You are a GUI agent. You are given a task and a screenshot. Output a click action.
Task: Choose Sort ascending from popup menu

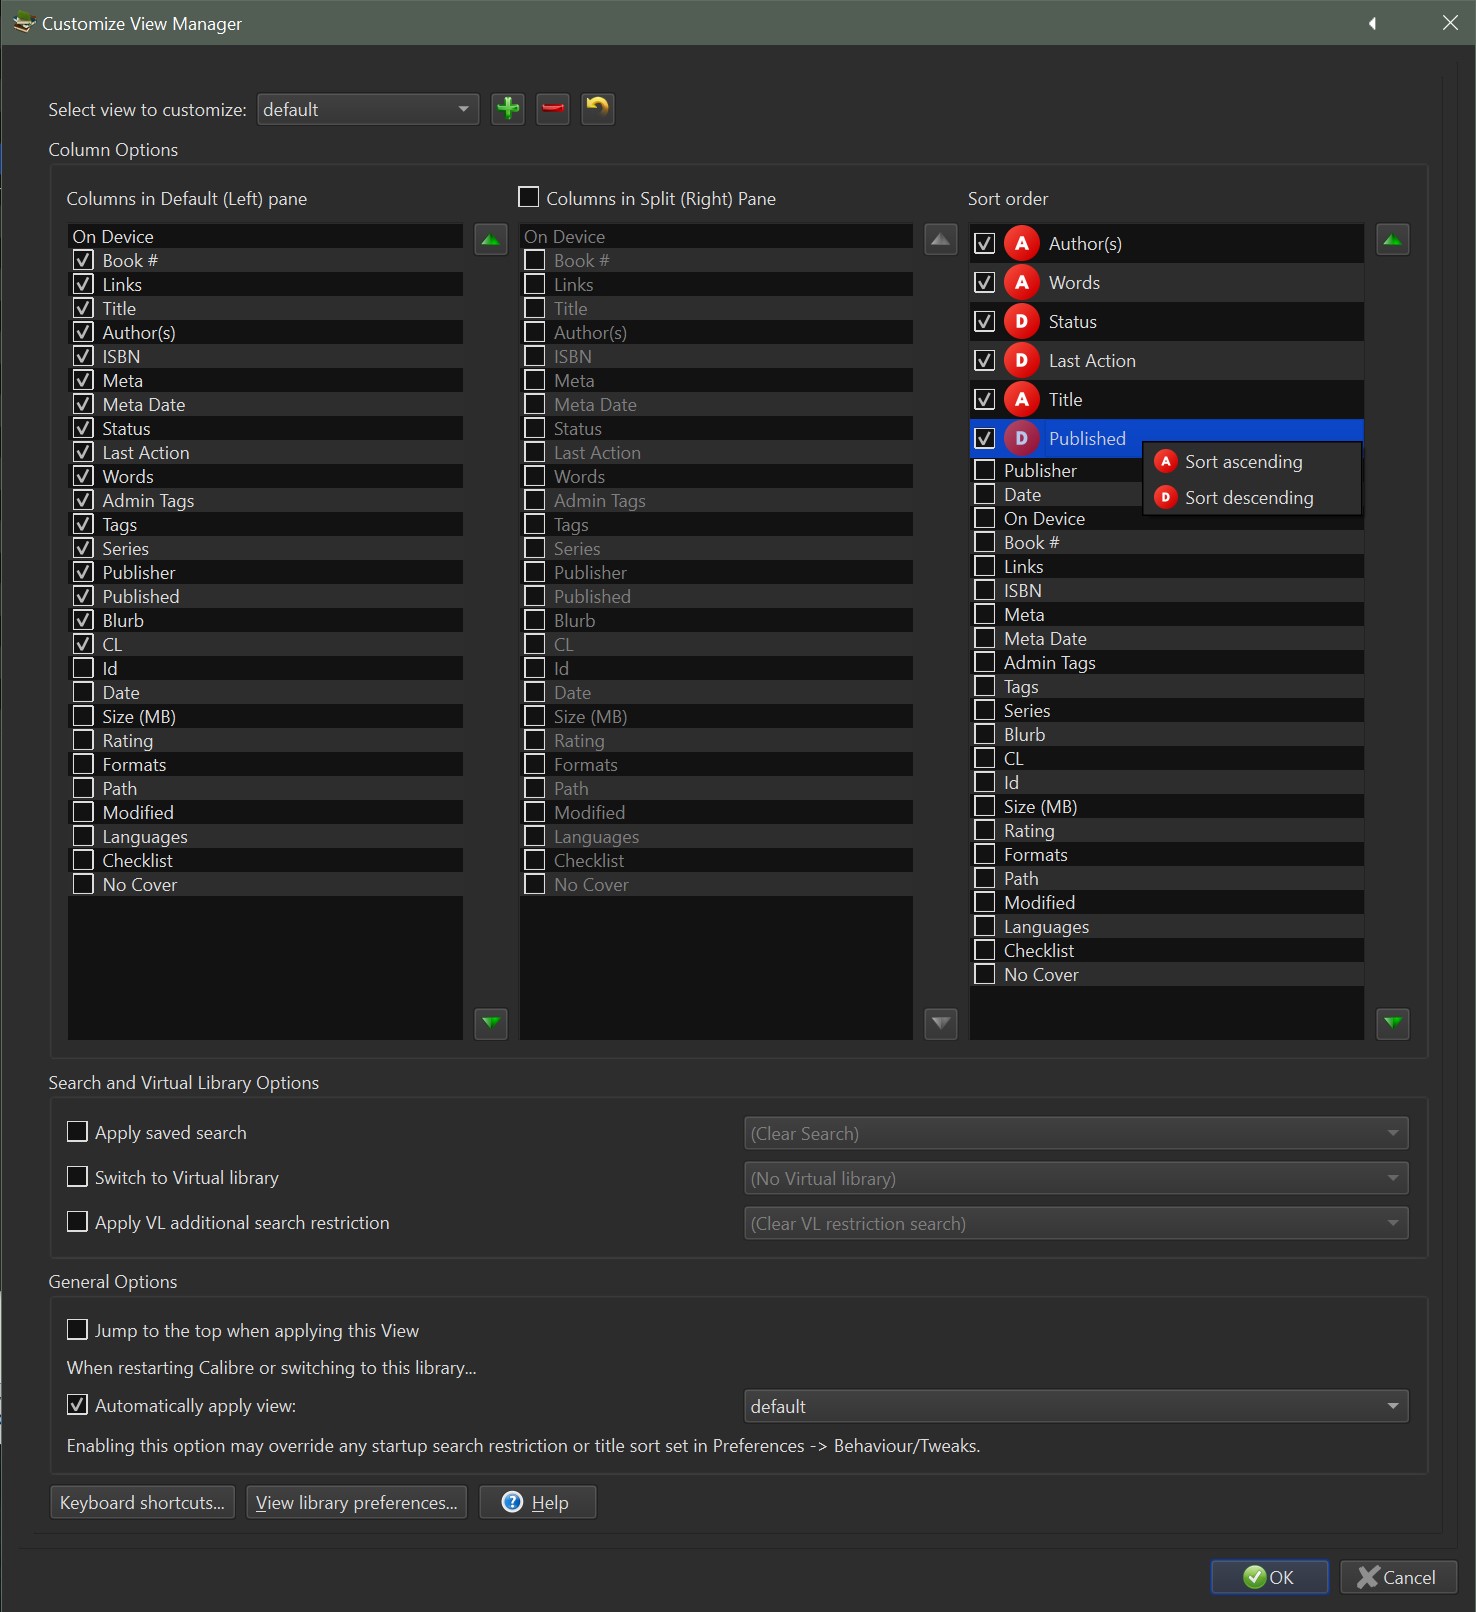[x=1252, y=462]
